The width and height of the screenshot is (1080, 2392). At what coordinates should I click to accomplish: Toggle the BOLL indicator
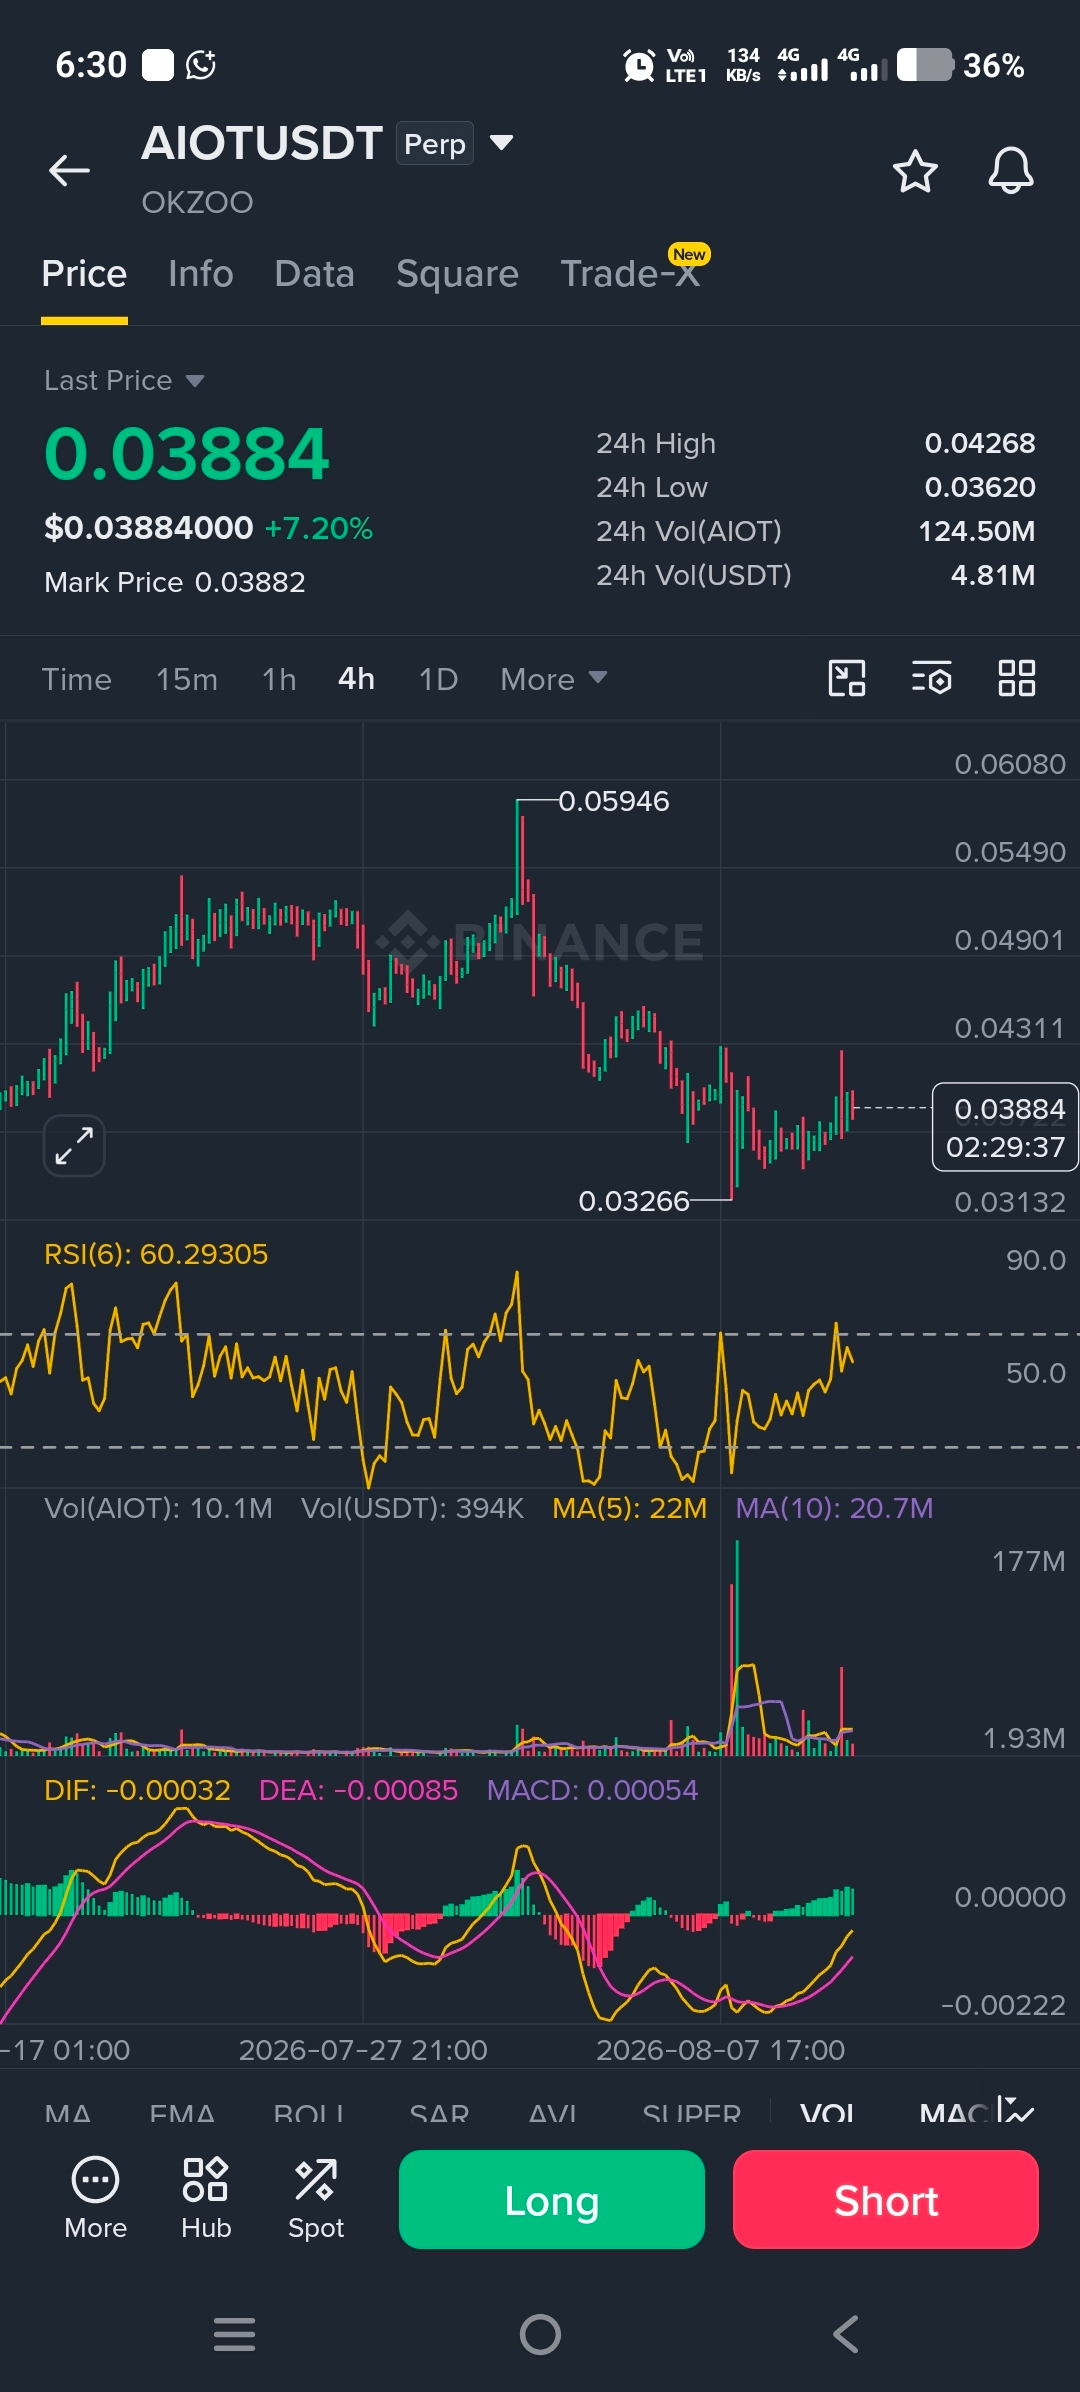click(309, 2113)
